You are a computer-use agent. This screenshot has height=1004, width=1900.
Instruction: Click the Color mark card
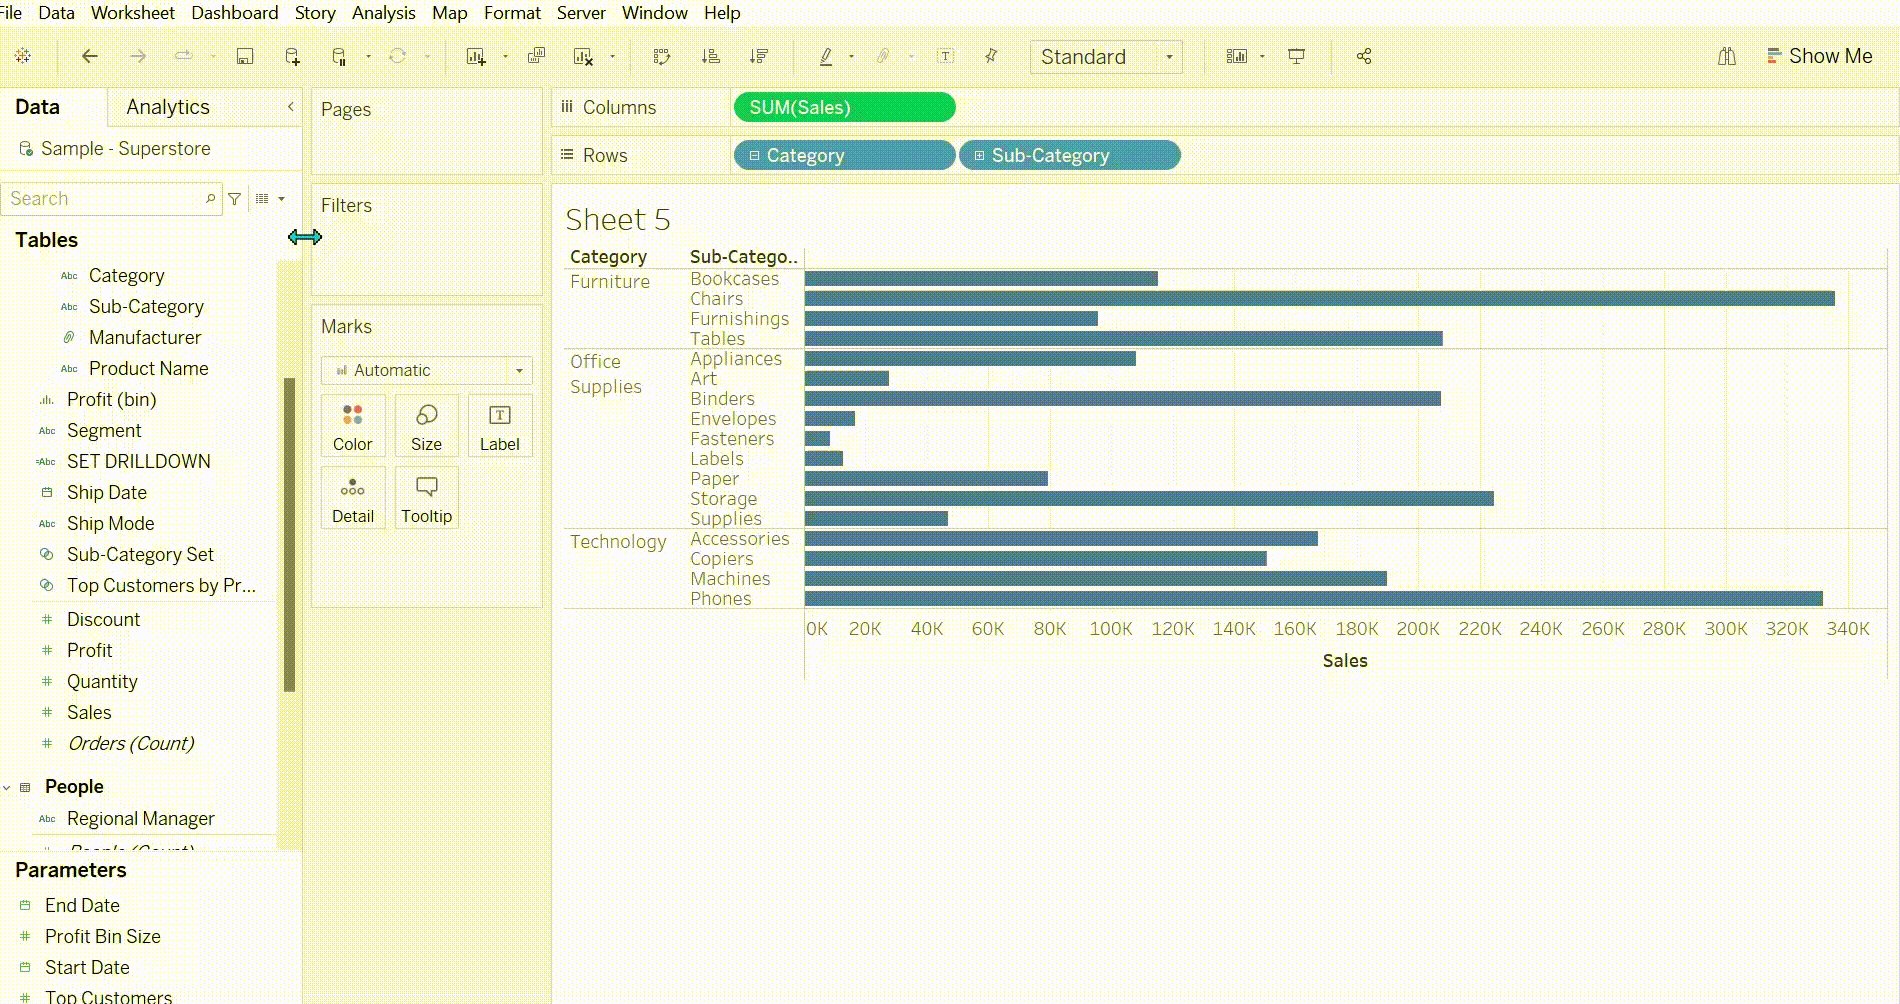(353, 427)
